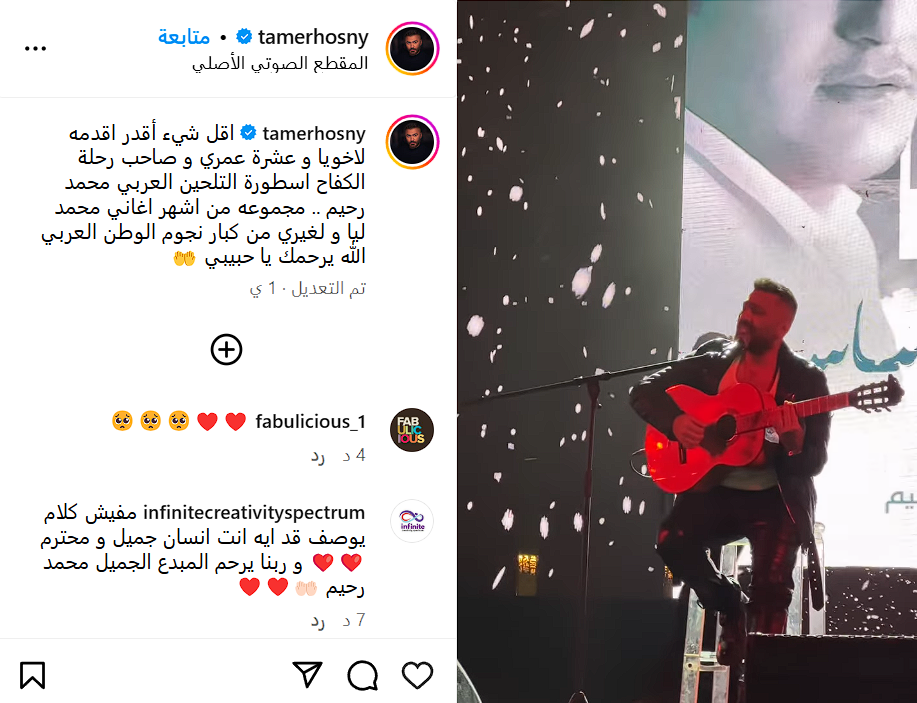Save post with the bookmark icon

(x=32, y=676)
